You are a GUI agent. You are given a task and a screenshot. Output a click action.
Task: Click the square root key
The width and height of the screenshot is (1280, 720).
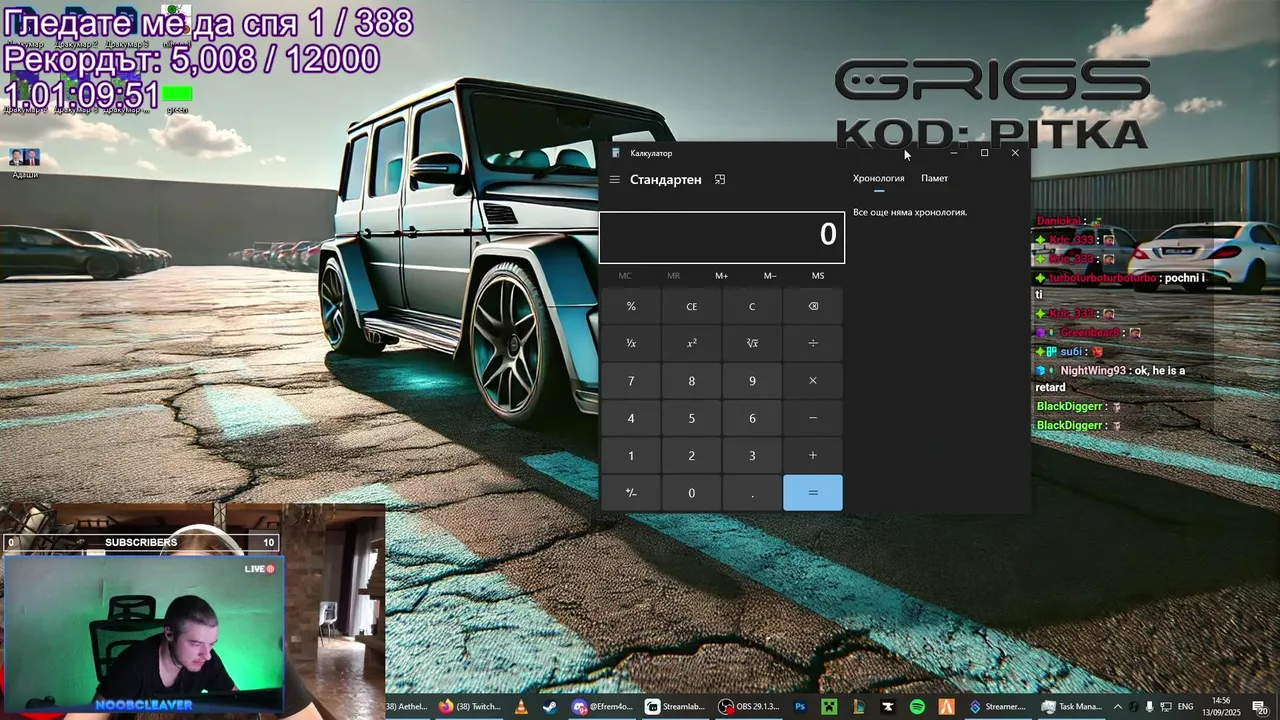click(x=752, y=344)
